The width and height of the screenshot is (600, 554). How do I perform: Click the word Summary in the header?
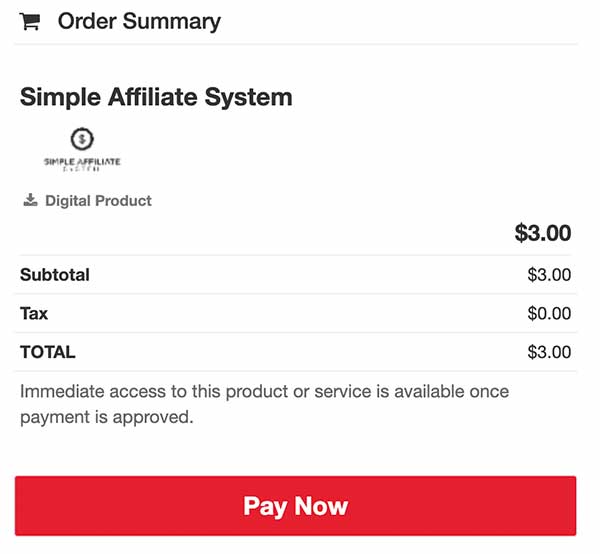(172, 22)
